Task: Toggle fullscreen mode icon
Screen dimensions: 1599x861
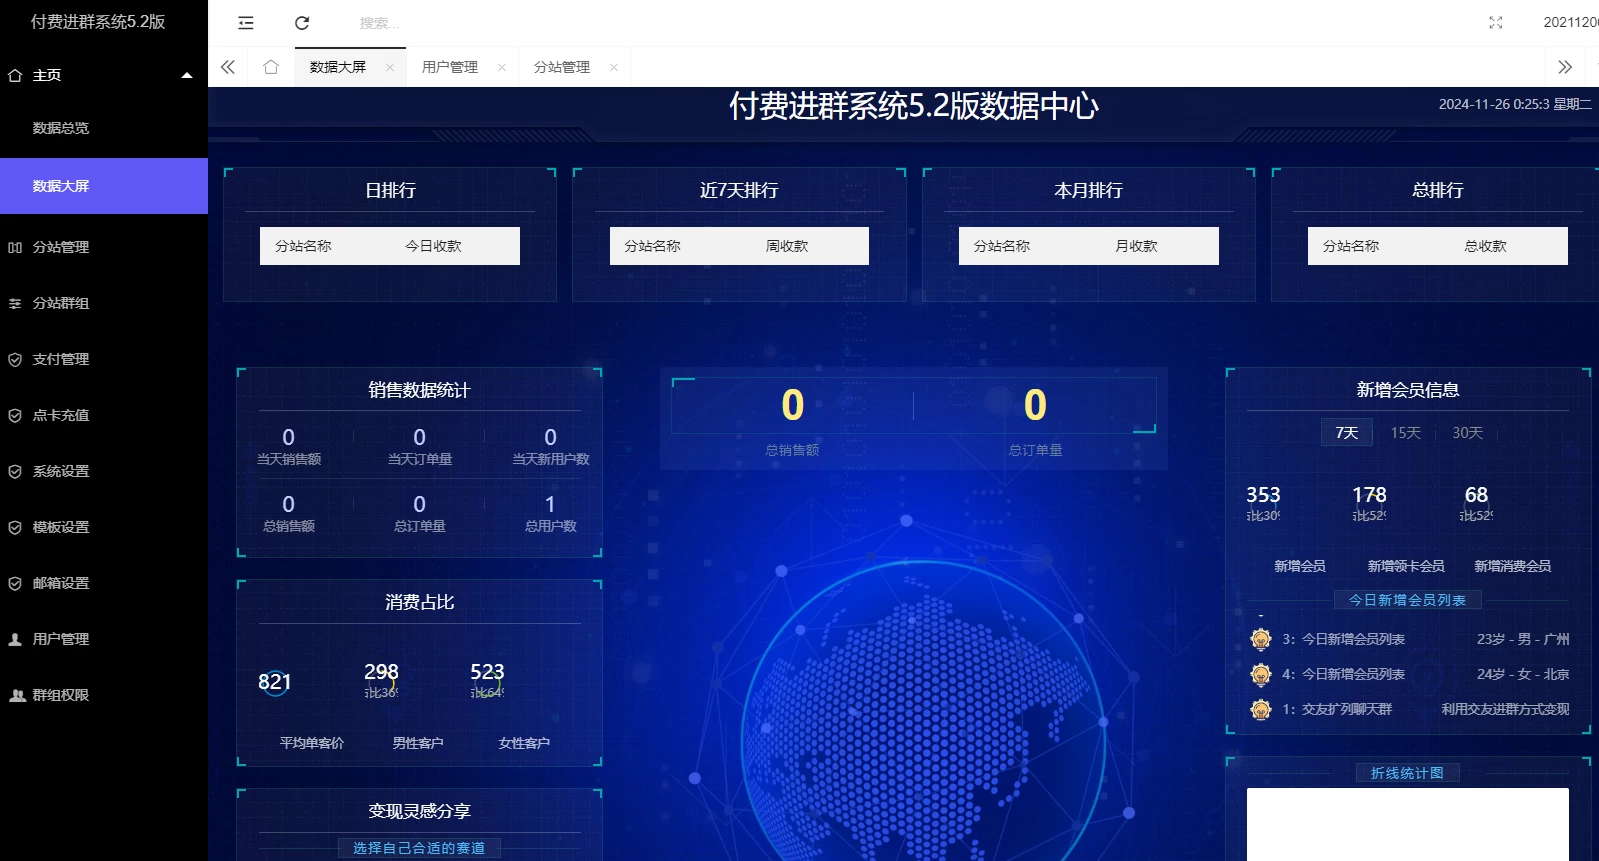Action: click(1495, 23)
